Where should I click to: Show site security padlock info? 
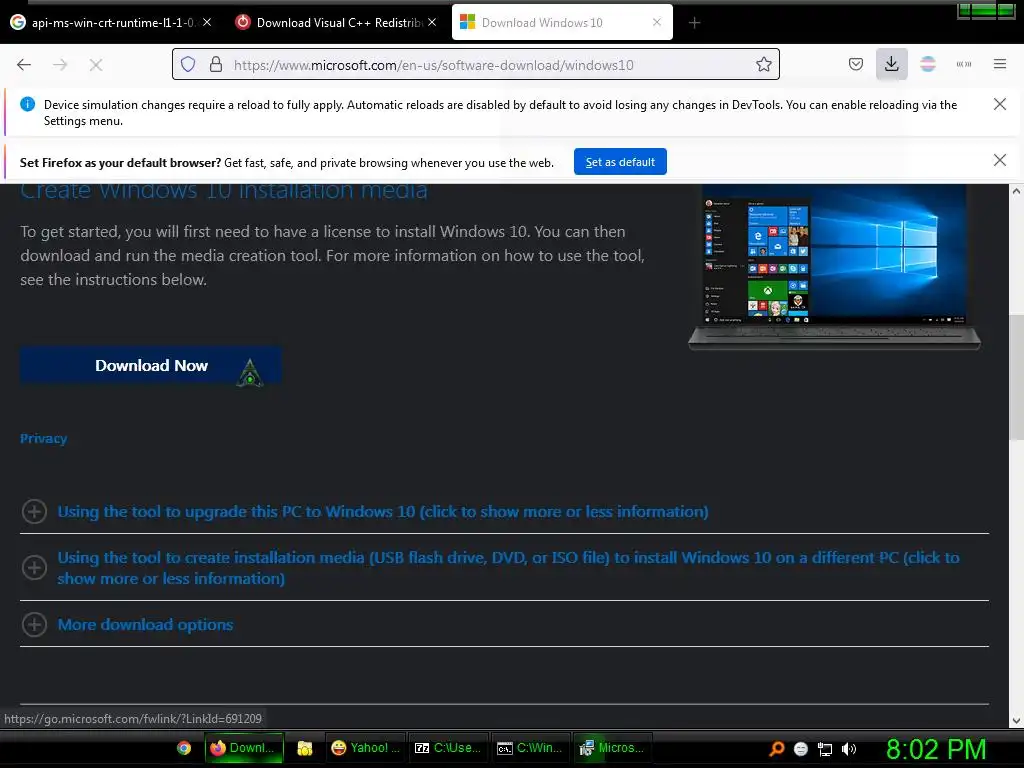click(216, 65)
